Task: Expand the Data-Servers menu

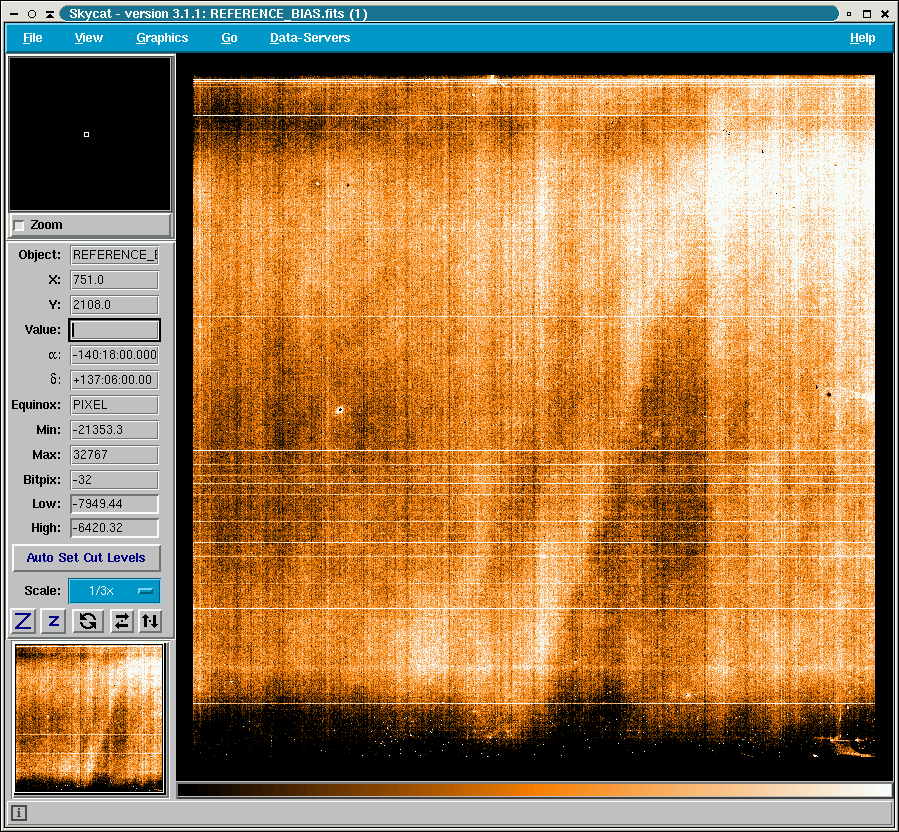Action: coord(310,38)
